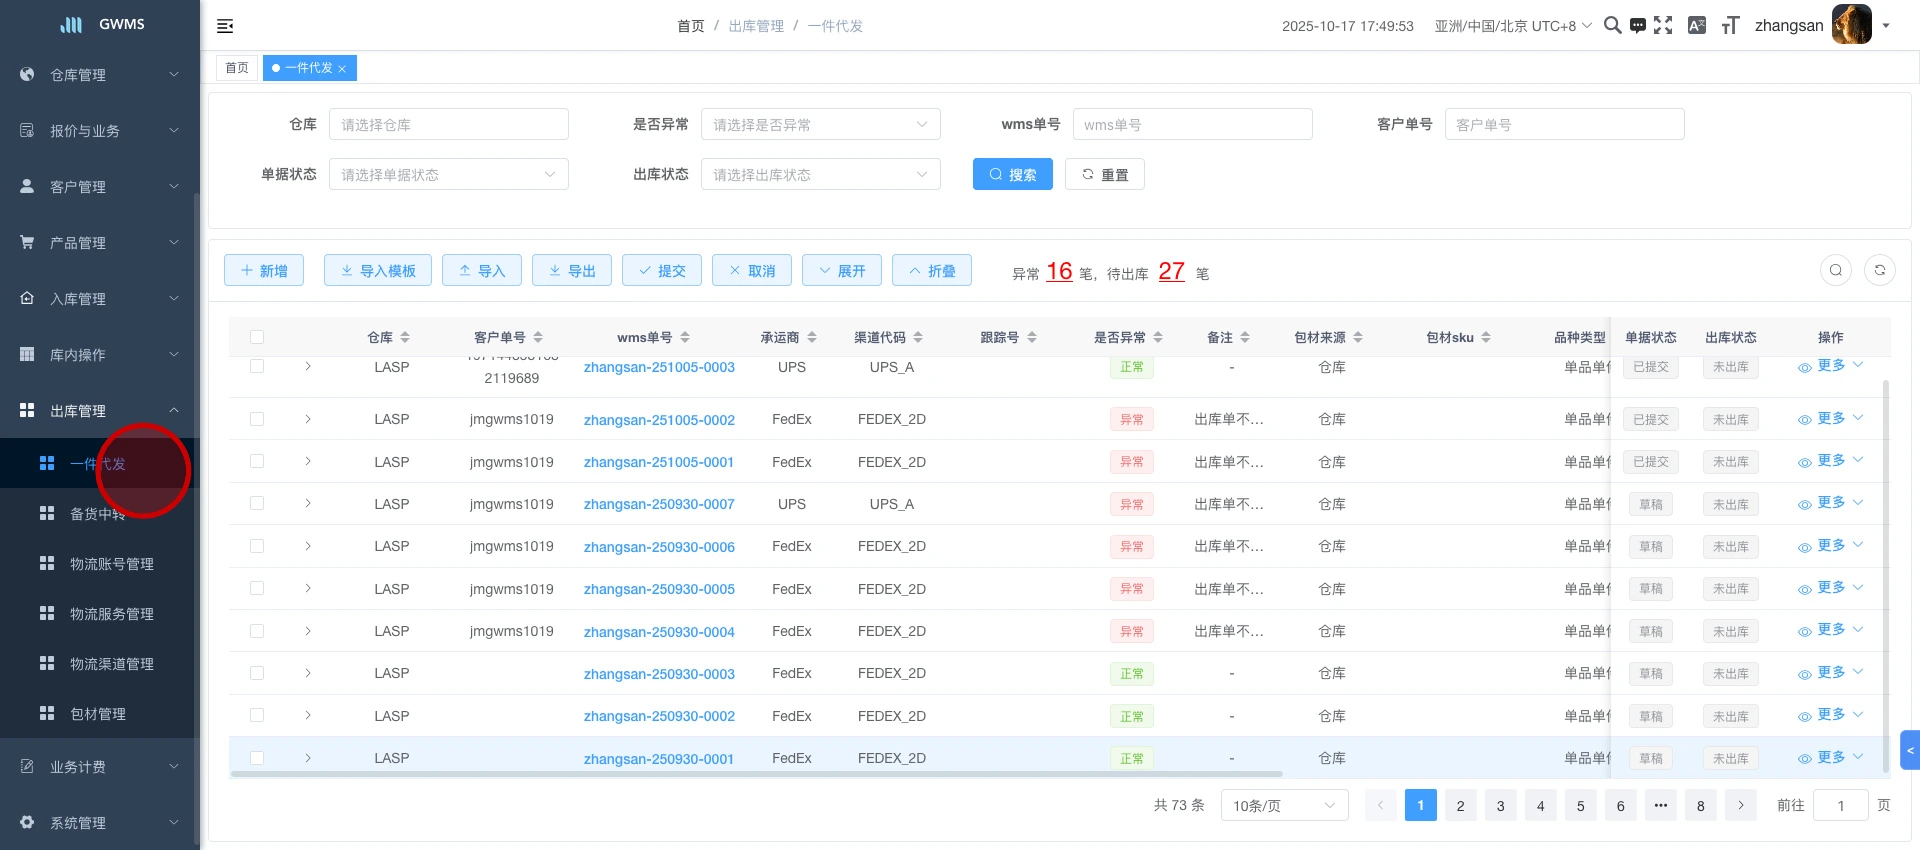This screenshot has height=850, width=1920.
Task: Toggle search panel with round magnifier icon
Action: tap(1836, 270)
